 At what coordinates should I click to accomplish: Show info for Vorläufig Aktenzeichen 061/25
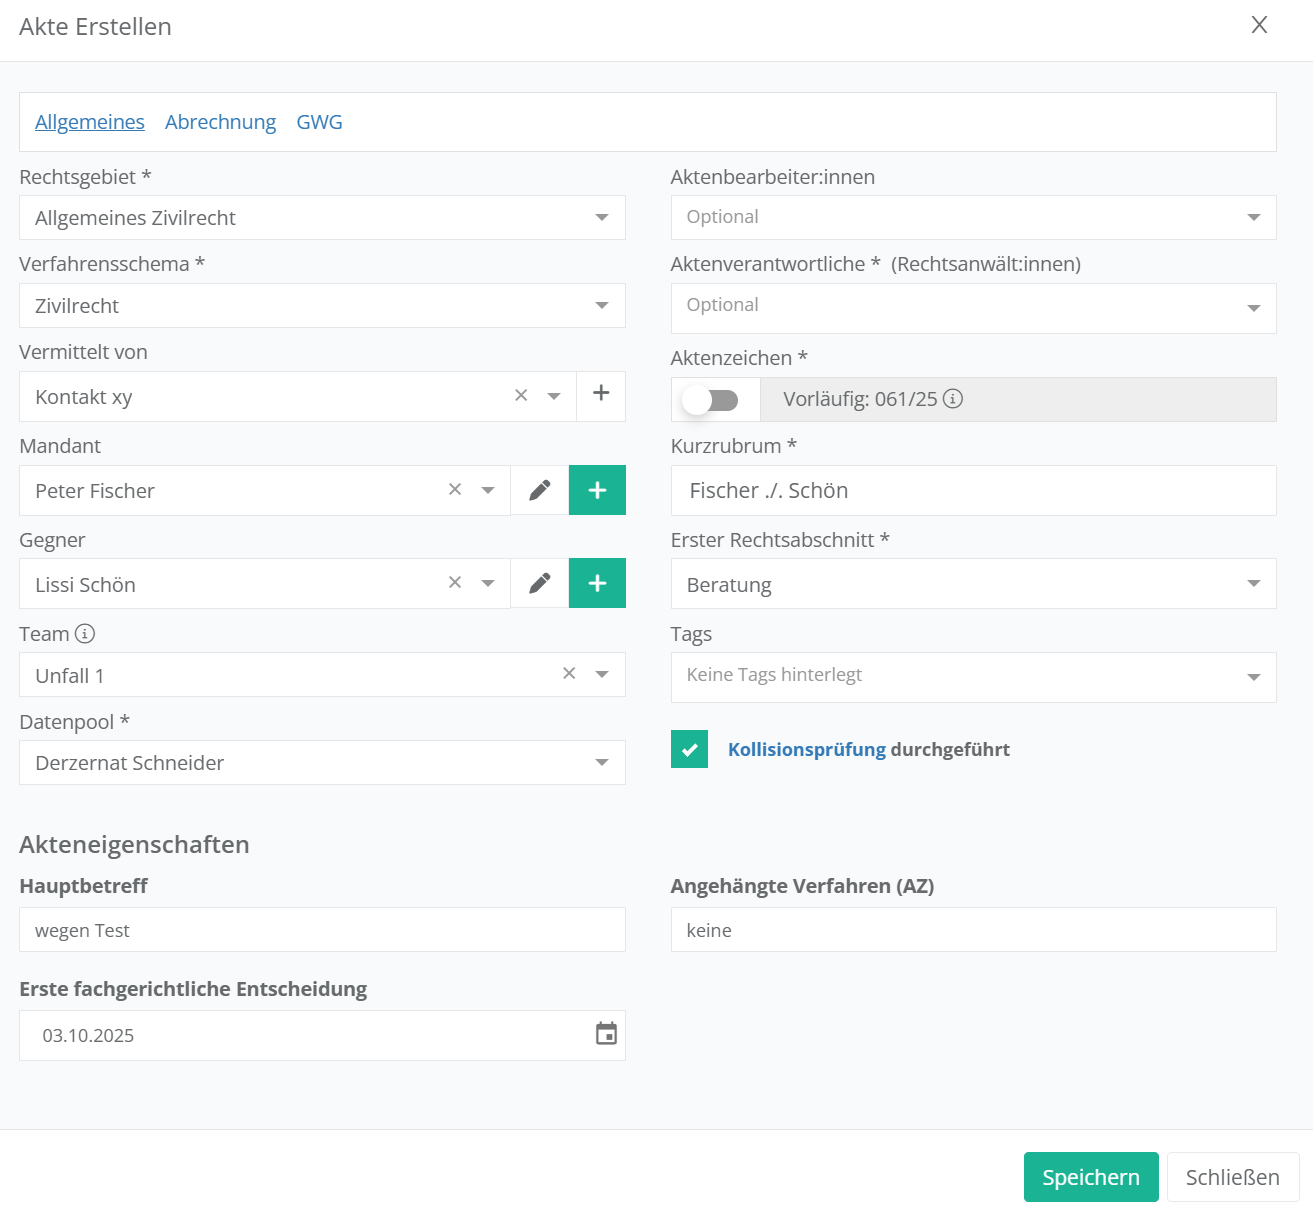click(953, 399)
